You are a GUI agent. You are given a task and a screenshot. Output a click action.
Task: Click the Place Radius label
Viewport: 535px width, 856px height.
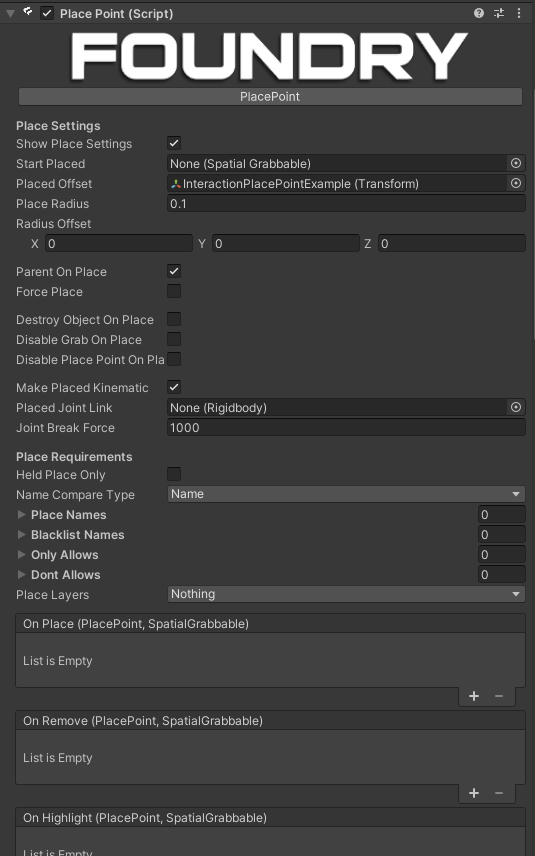[x=52, y=204]
